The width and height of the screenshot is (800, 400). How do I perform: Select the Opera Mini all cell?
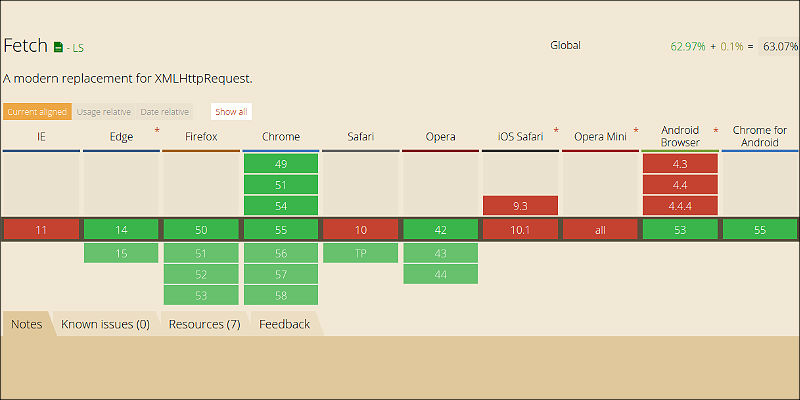click(x=601, y=230)
